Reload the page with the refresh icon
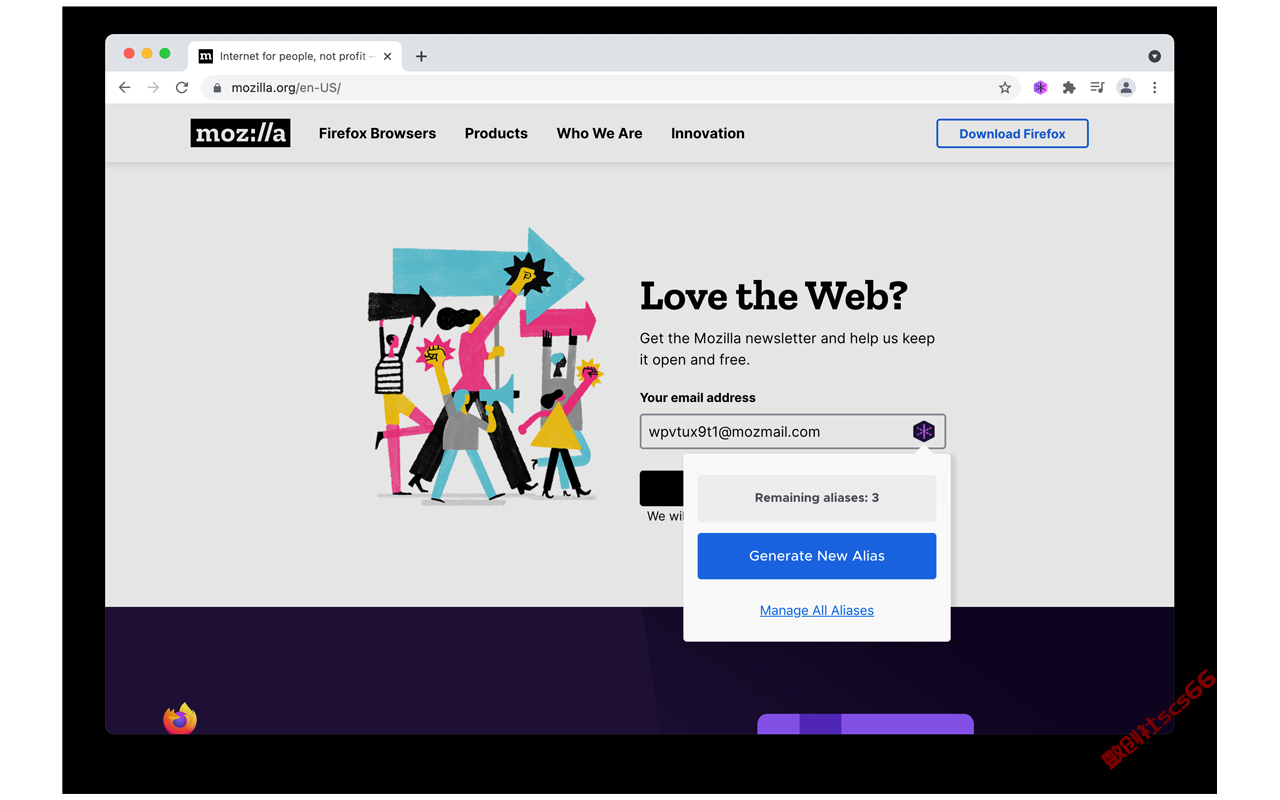1280x800 pixels. (x=182, y=88)
